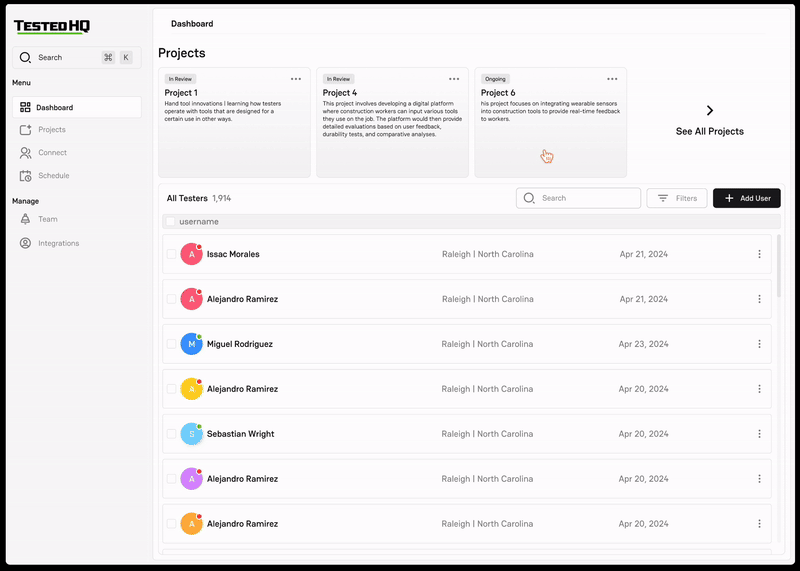Open the Filters button
The width and height of the screenshot is (800, 571).
(677, 198)
